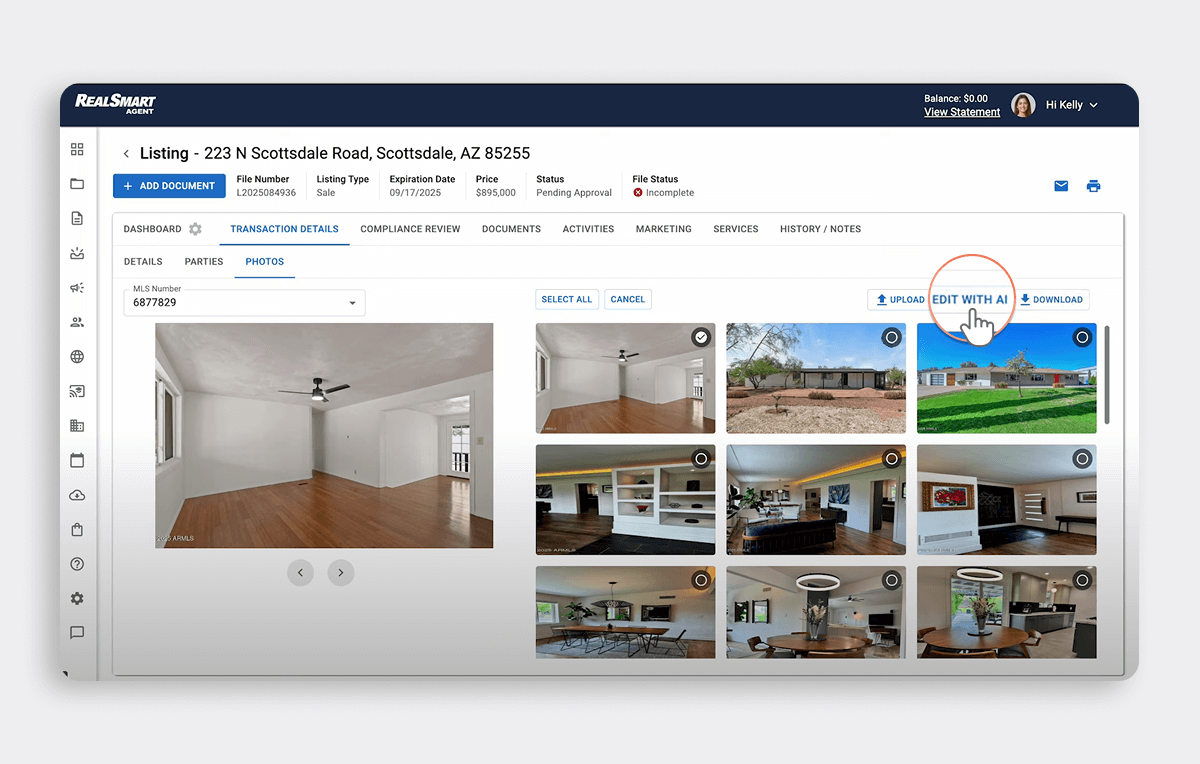Show previous photo with left arrow

point(301,573)
